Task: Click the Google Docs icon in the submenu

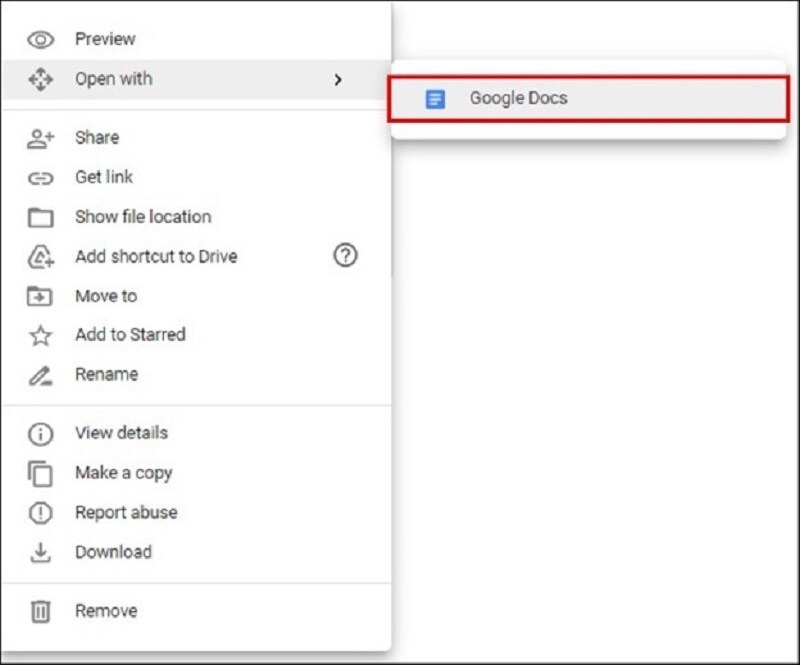Action: click(x=437, y=98)
